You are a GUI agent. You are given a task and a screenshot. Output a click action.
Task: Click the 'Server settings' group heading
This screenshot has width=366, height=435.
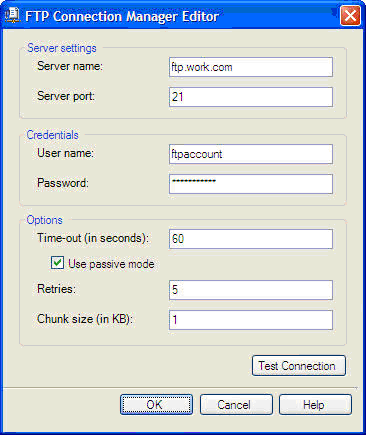pos(62,48)
